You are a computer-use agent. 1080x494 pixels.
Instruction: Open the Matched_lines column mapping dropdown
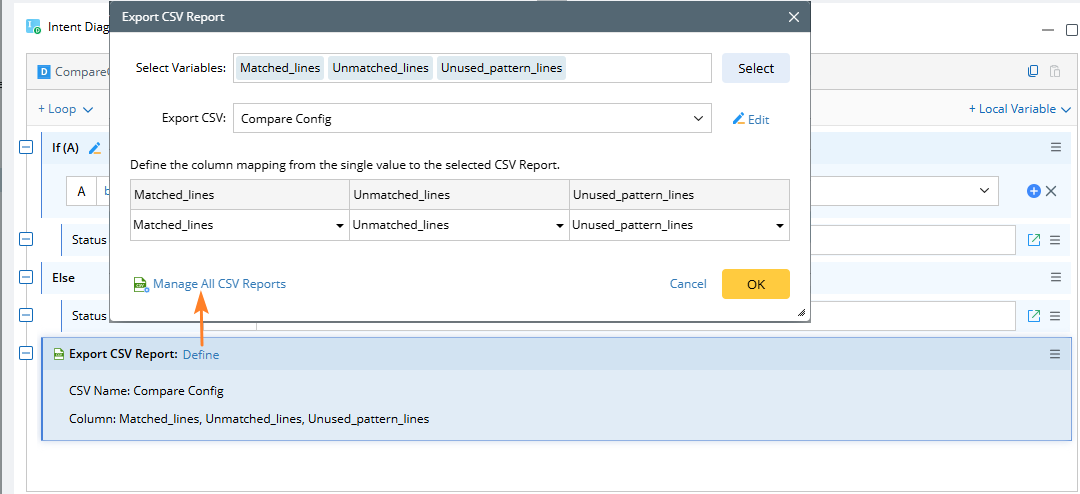tap(240, 226)
